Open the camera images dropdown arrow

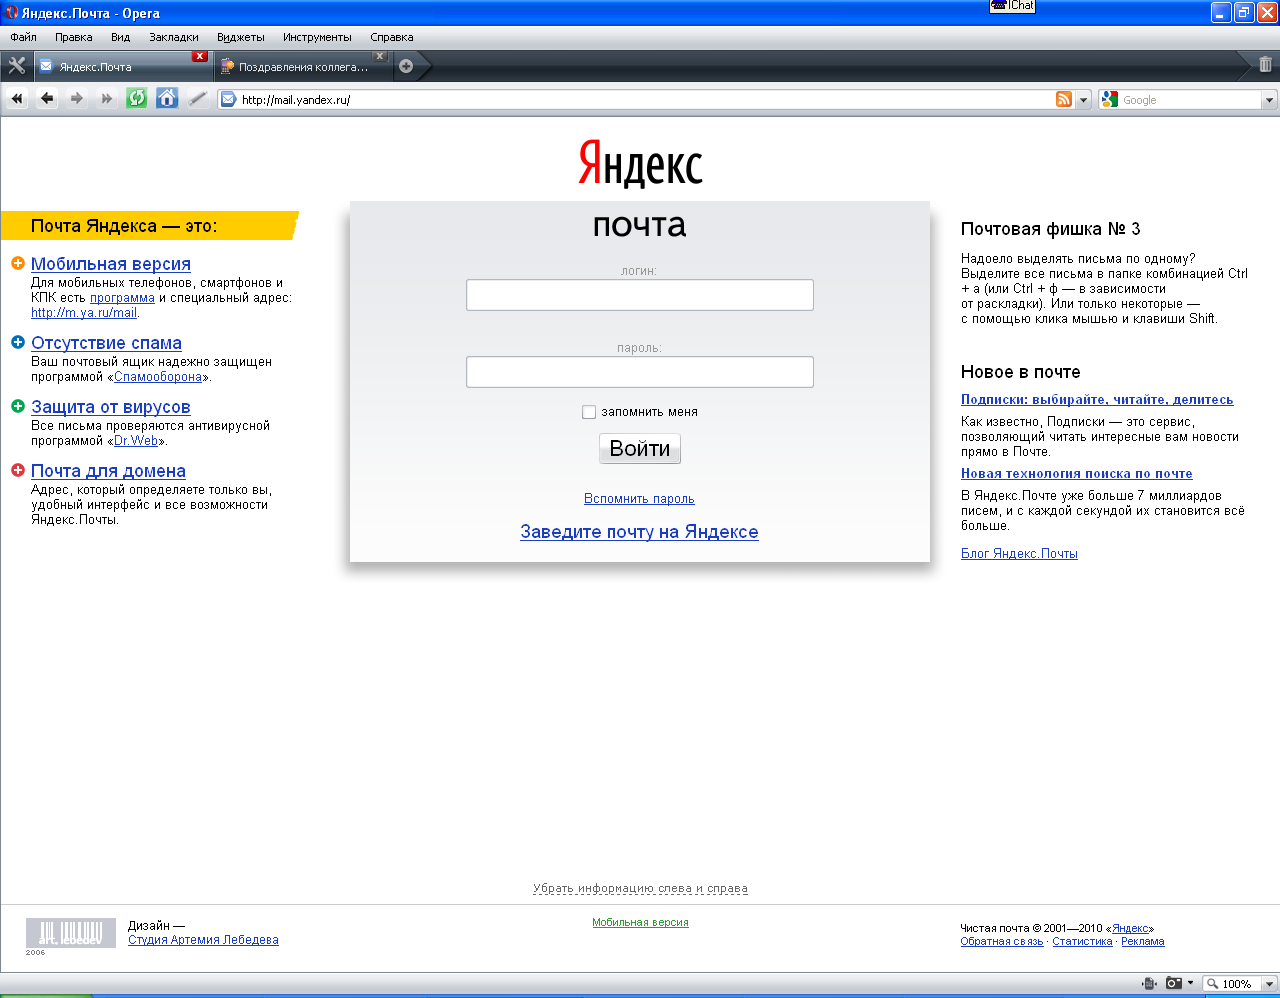coord(1190,983)
